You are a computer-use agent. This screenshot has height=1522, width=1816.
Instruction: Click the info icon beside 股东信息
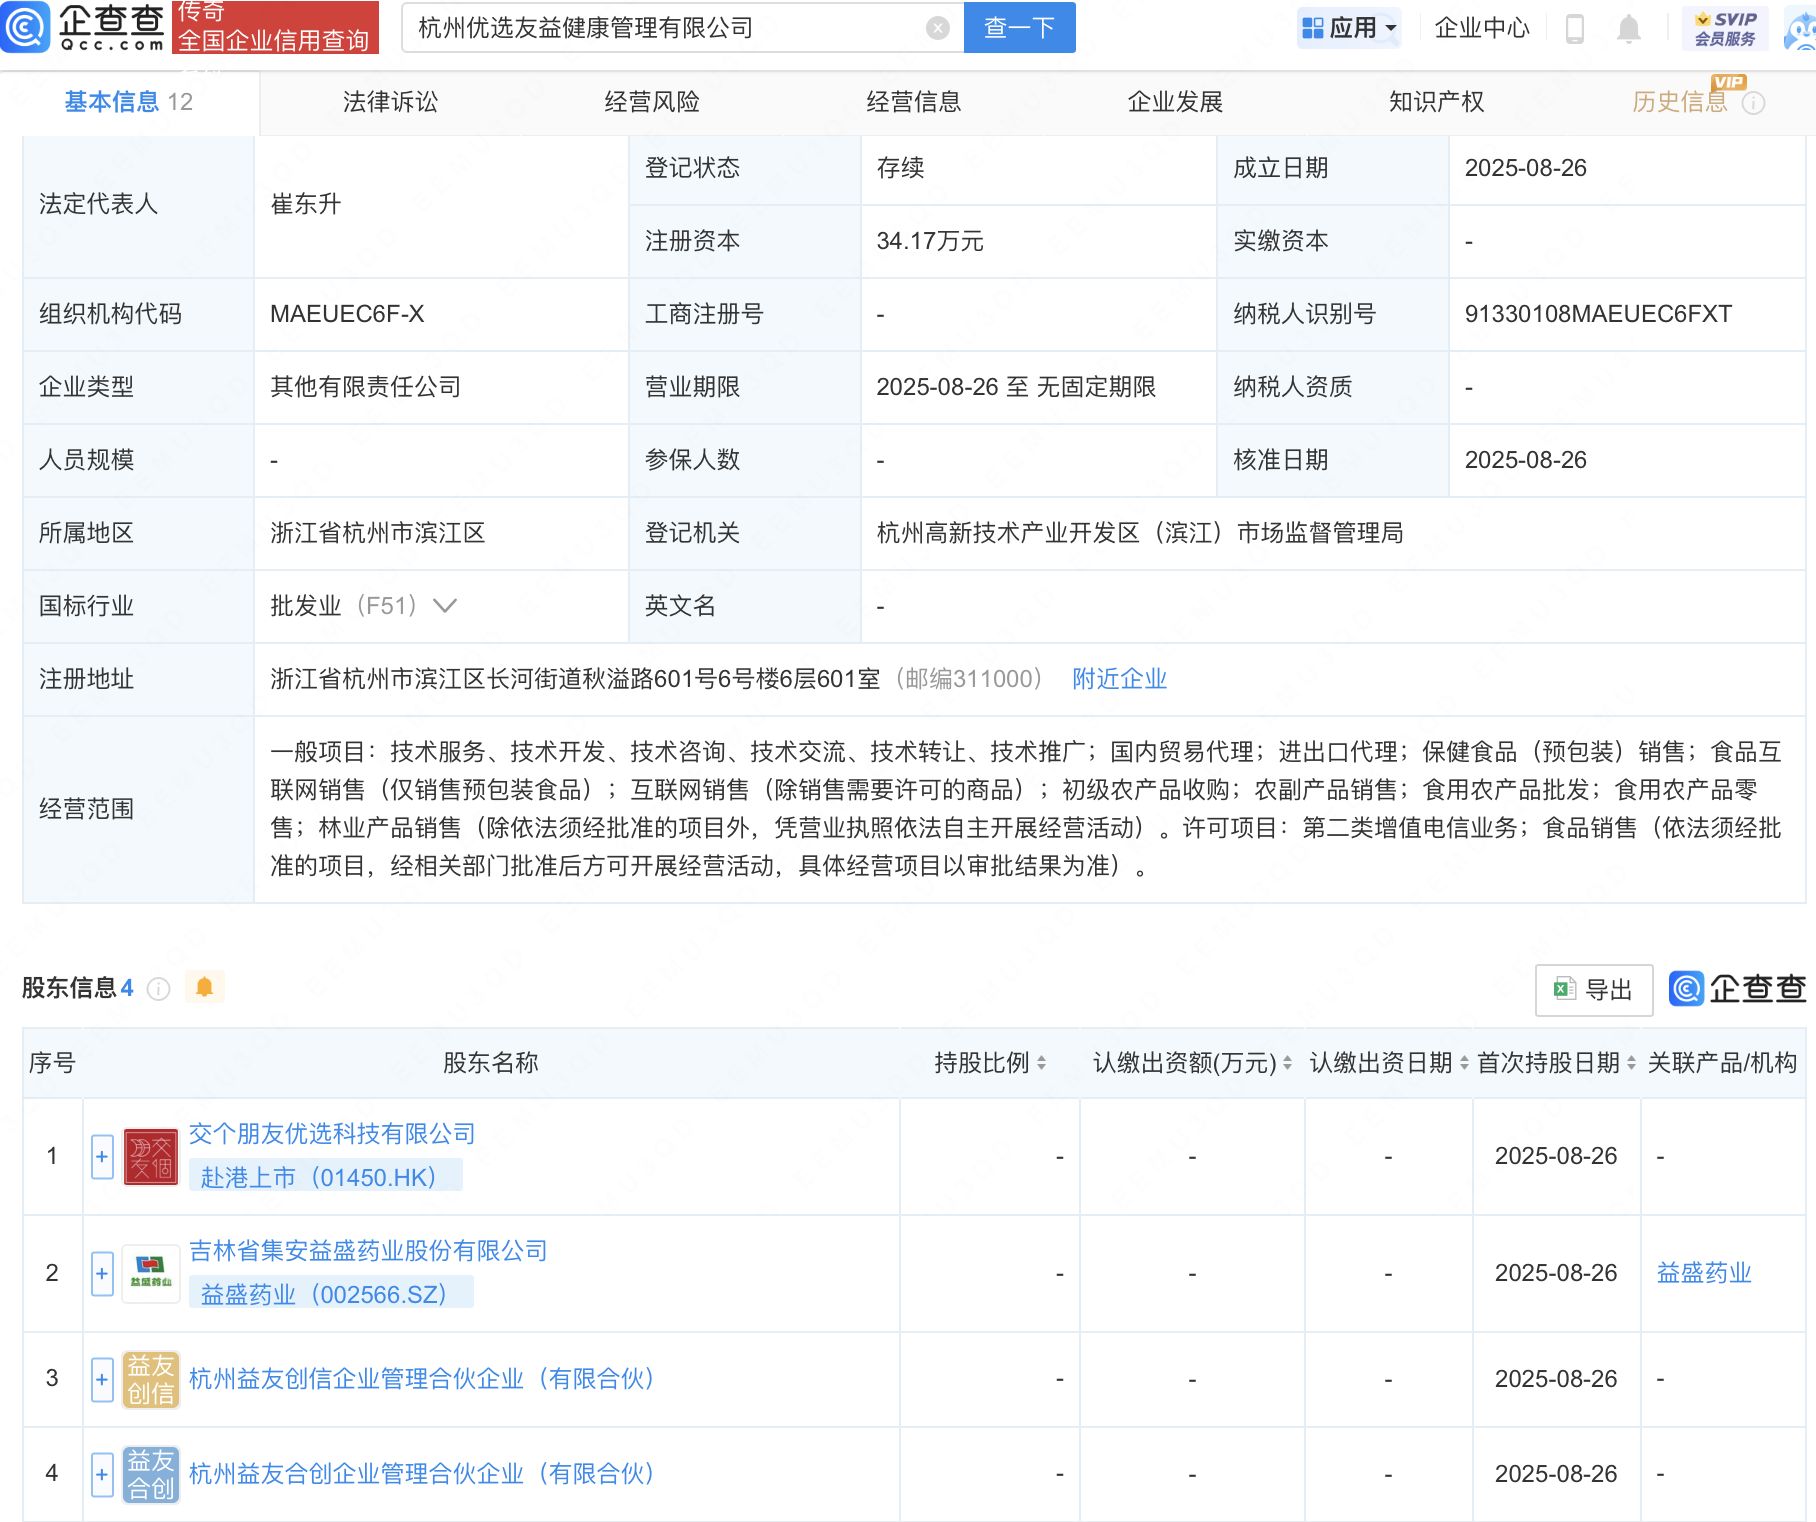pyautogui.click(x=158, y=989)
